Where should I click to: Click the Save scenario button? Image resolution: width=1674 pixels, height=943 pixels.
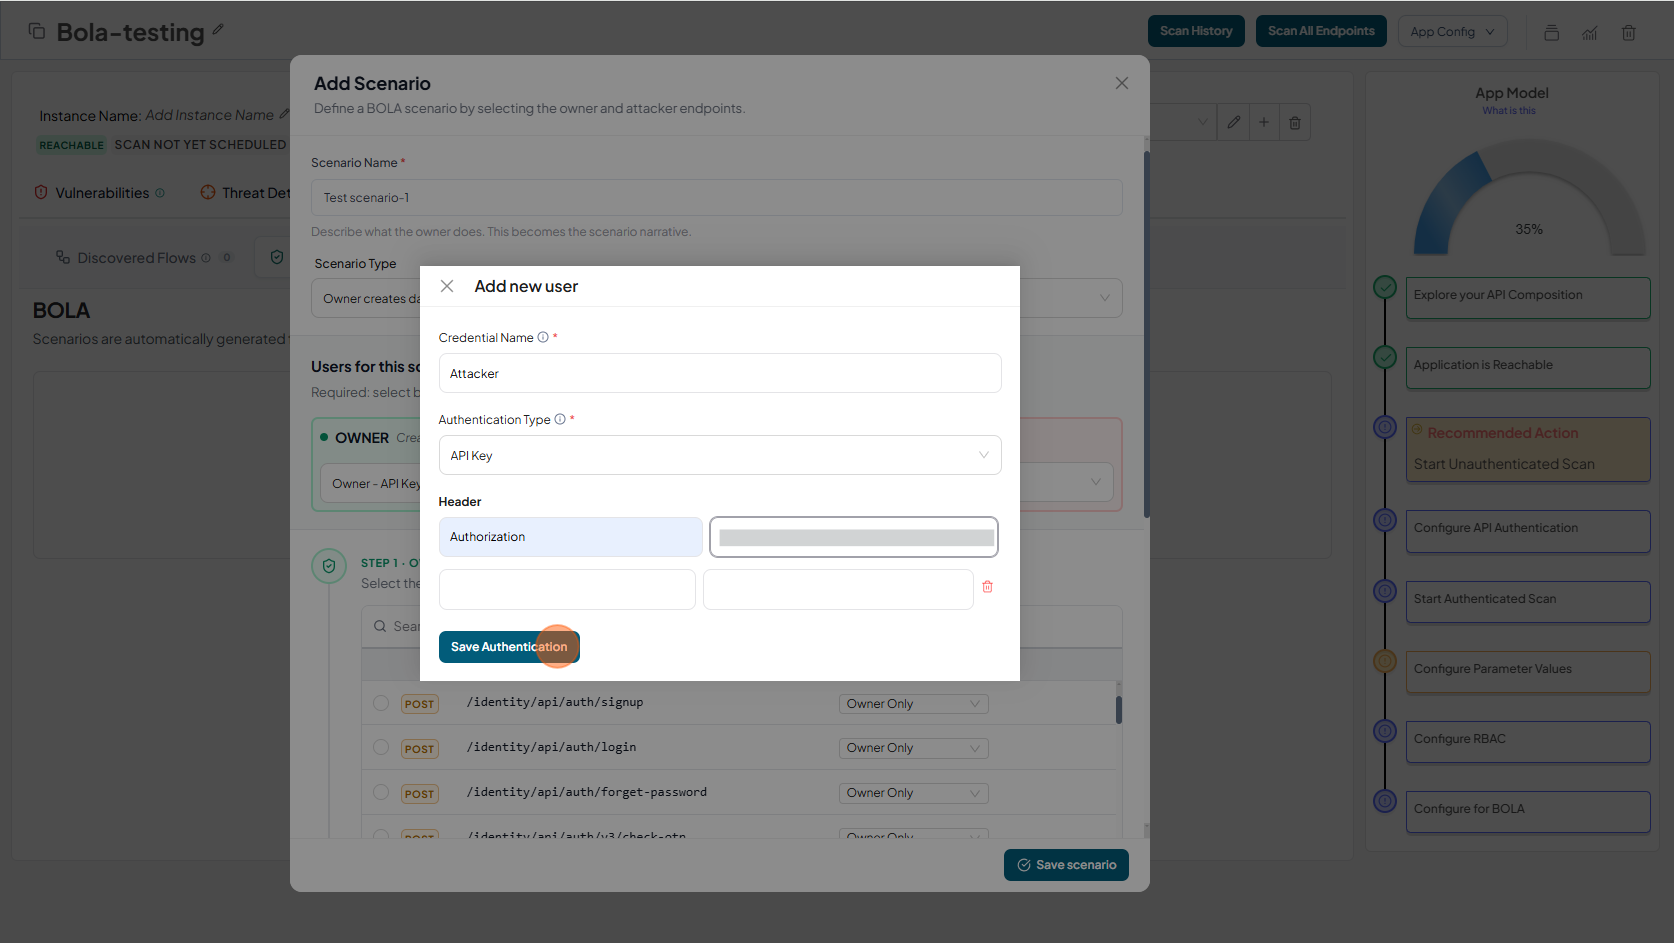1066,865
